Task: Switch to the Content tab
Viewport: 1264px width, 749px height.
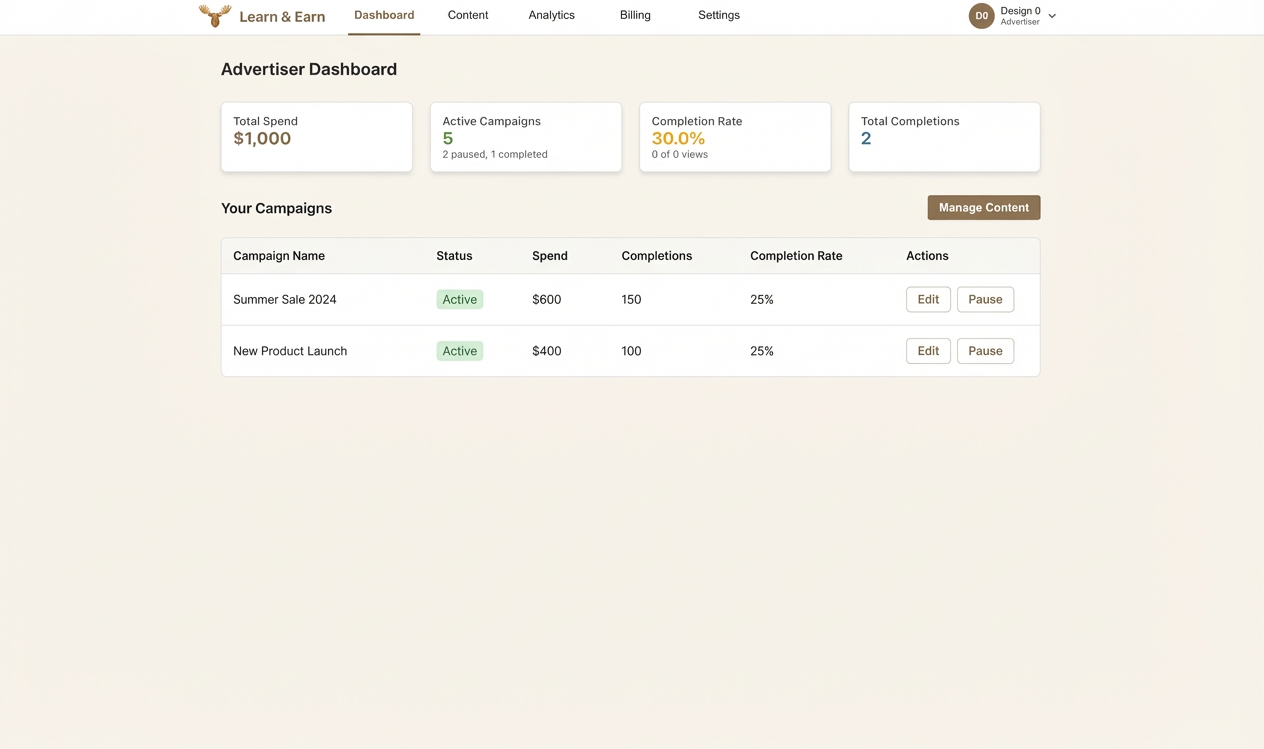Action: tap(468, 15)
